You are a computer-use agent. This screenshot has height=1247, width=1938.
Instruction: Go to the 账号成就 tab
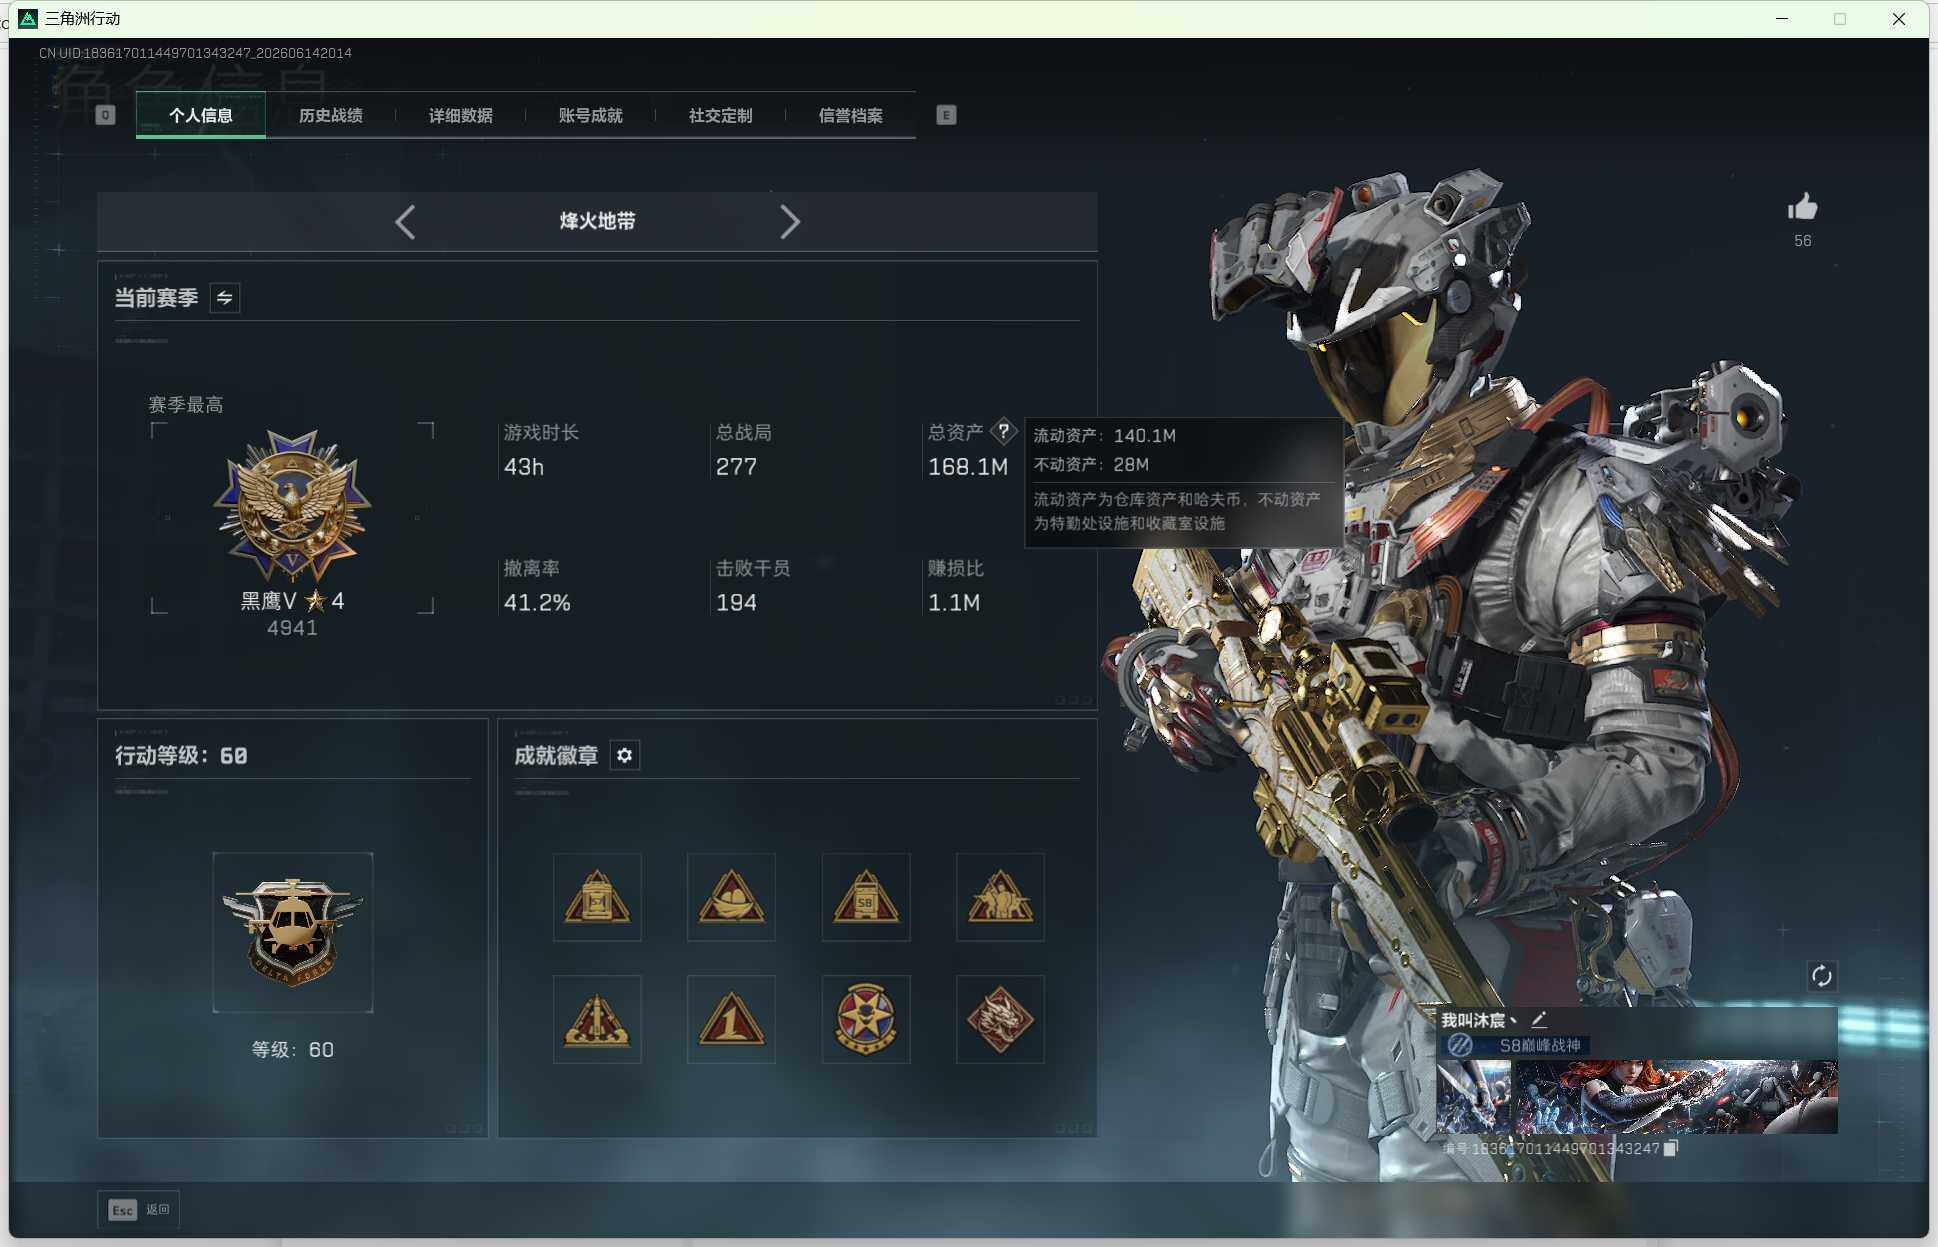point(591,115)
